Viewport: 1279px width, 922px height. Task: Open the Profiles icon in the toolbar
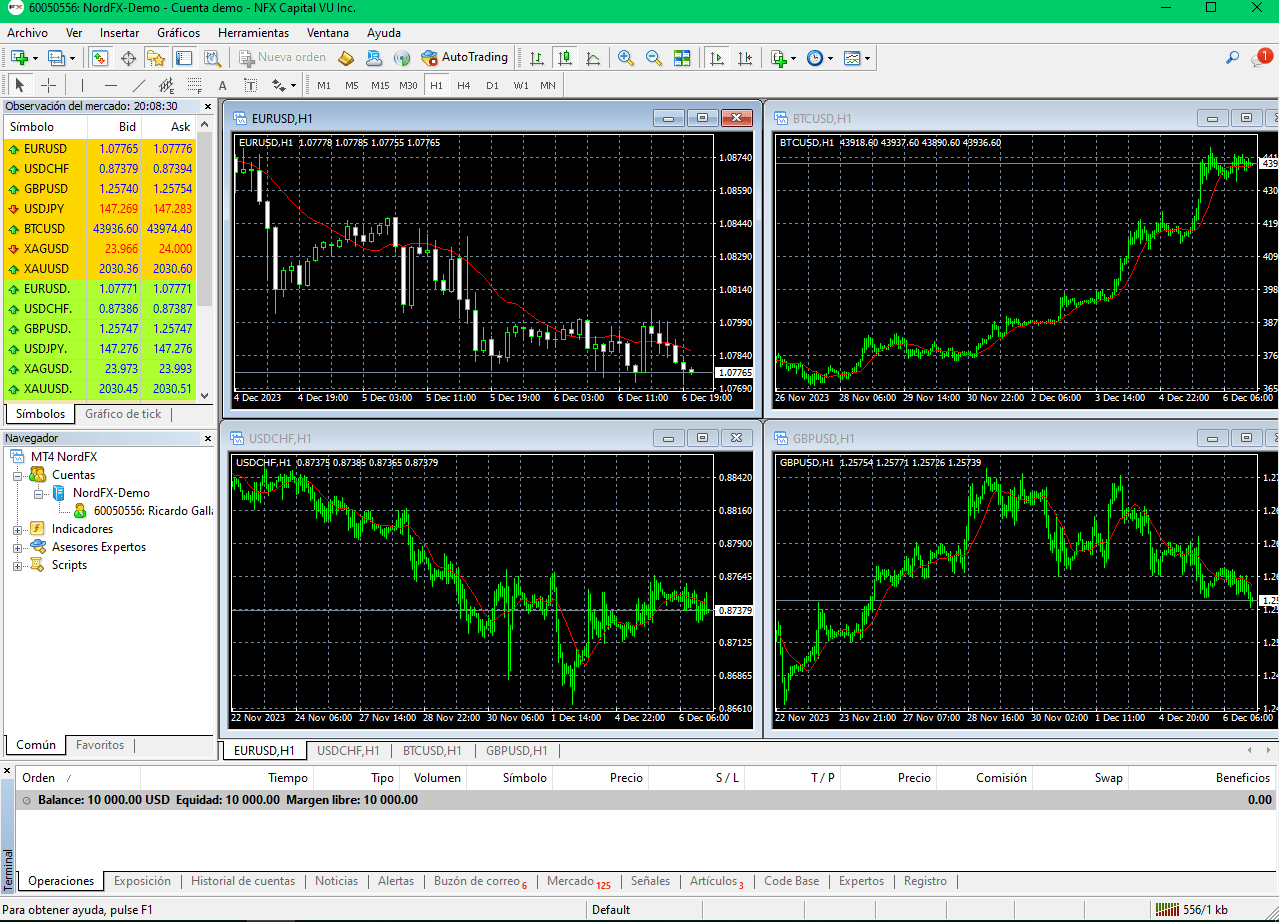56,58
